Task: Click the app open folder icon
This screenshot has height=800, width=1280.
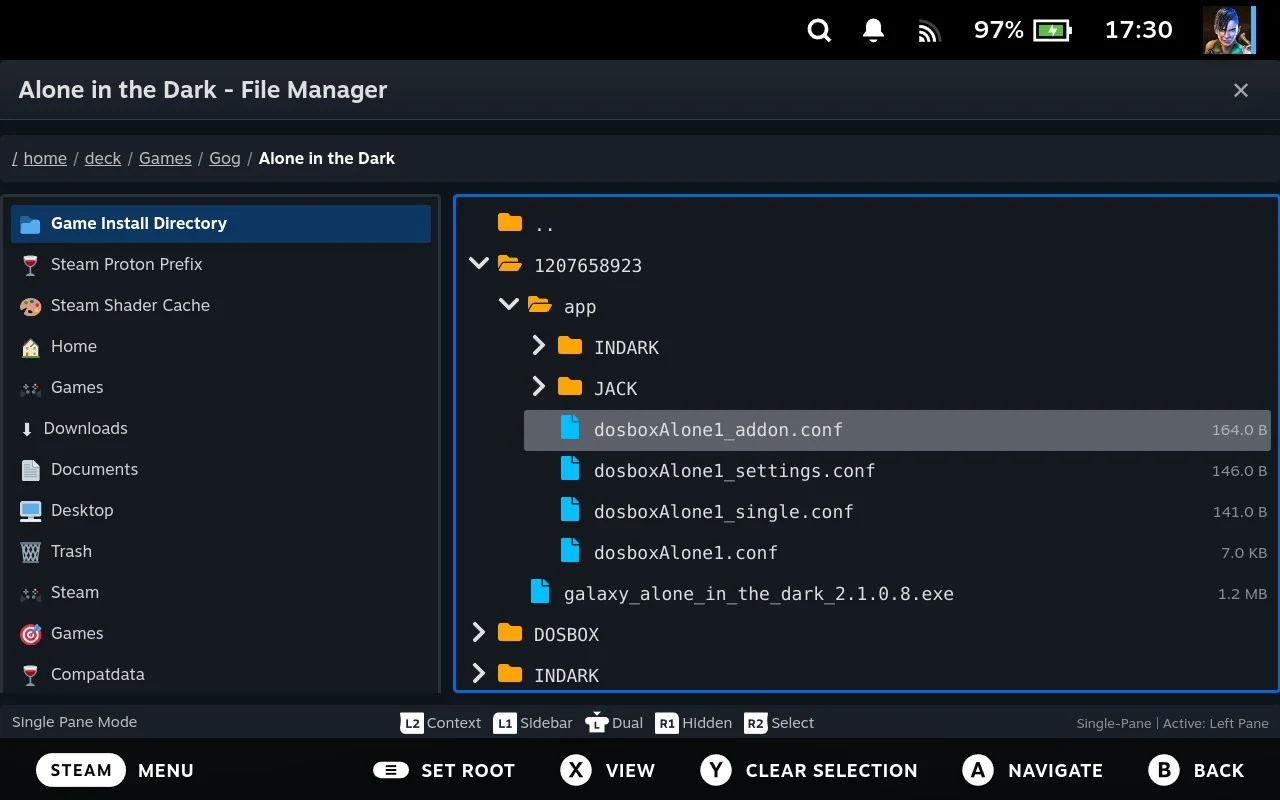Action: click(540, 305)
